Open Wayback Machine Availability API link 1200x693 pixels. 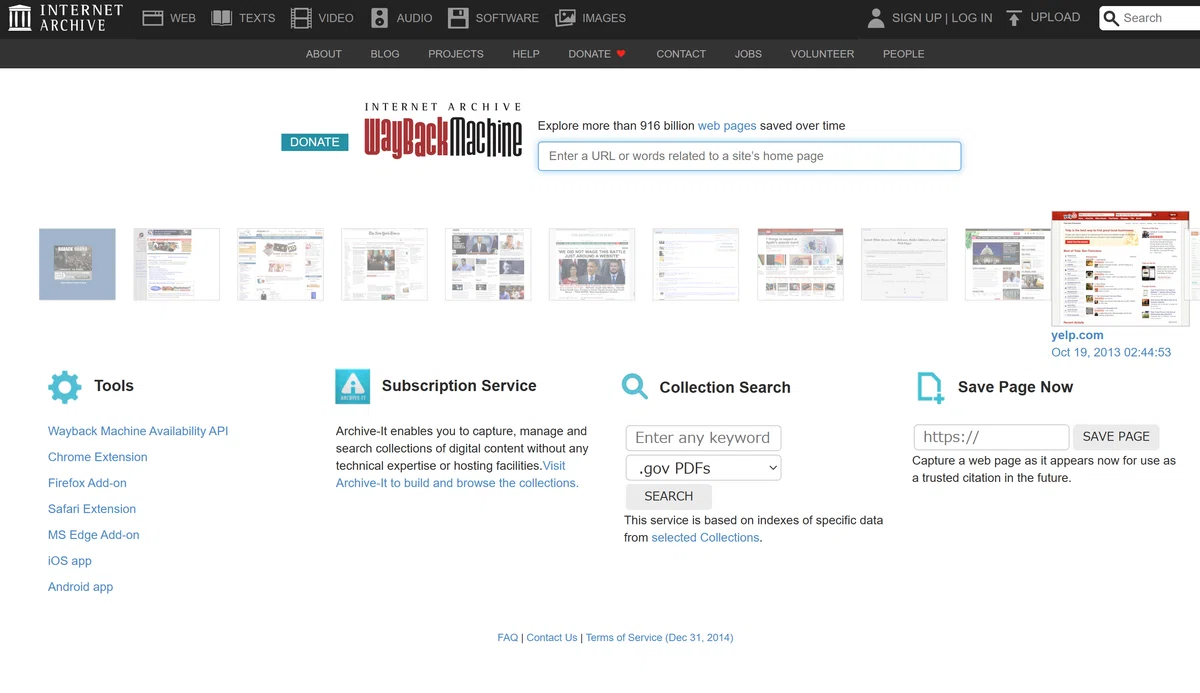click(x=138, y=431)
